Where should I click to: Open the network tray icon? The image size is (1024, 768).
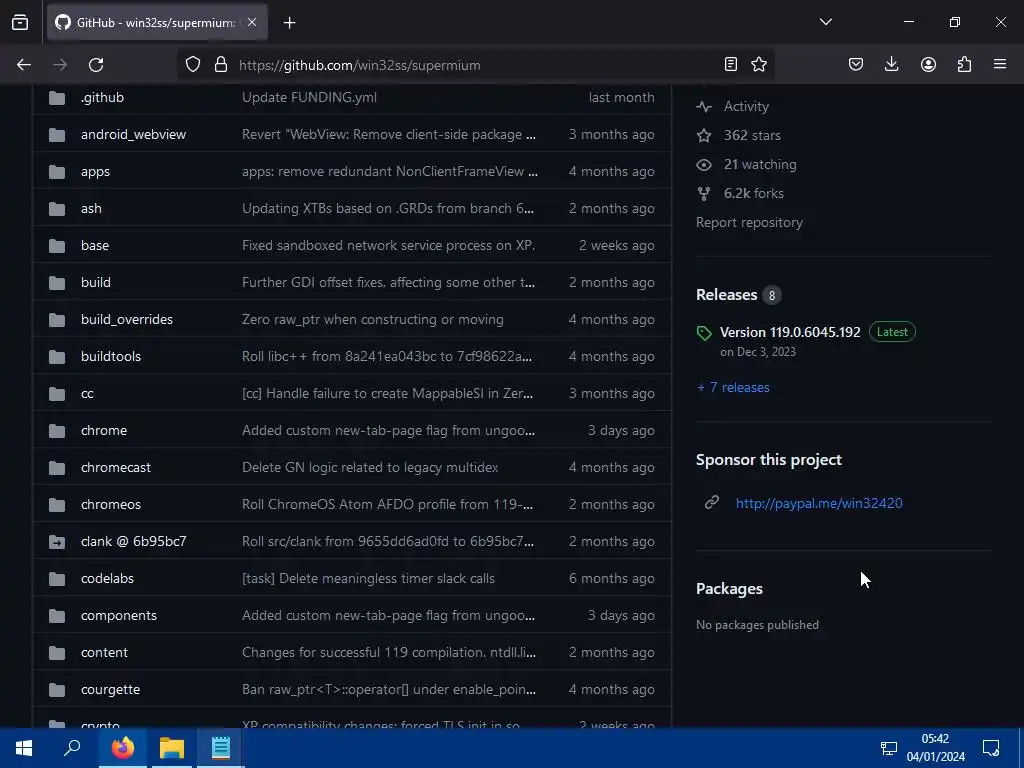pos(888,748)
